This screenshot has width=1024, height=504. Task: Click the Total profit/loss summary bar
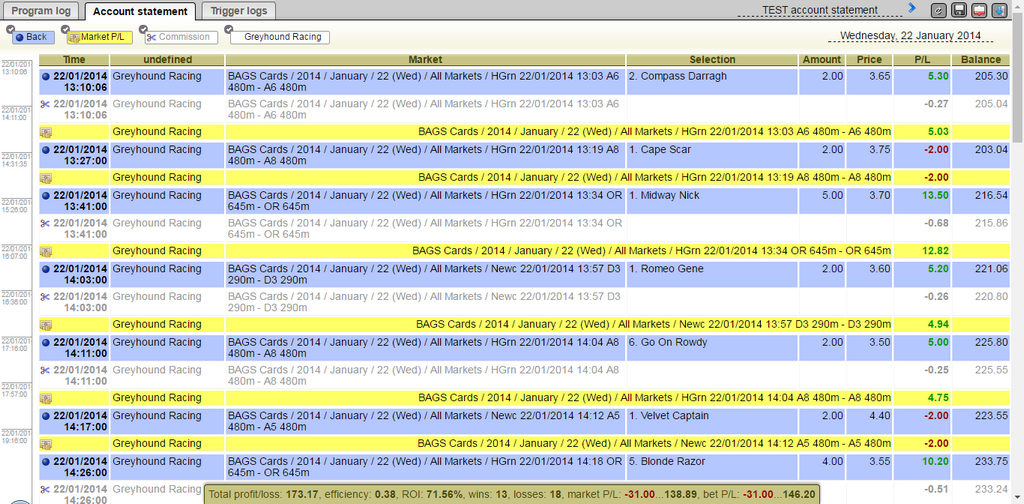(x=511, y=494)
